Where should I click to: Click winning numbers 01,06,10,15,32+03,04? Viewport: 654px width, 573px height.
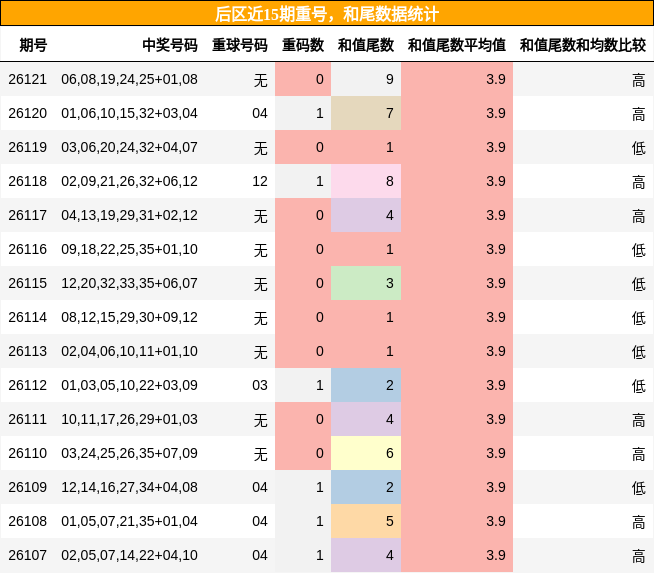click(x=129, y=113)
